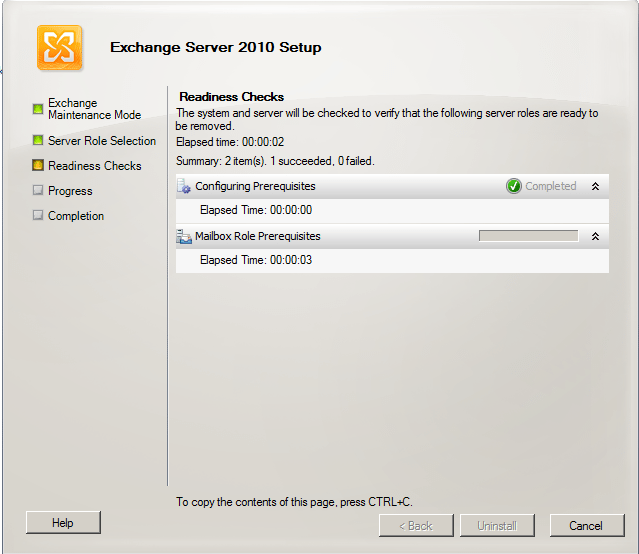Select Readiness Checks step in sidebar
Screen dimensions: 639x554
coord(95,166)
